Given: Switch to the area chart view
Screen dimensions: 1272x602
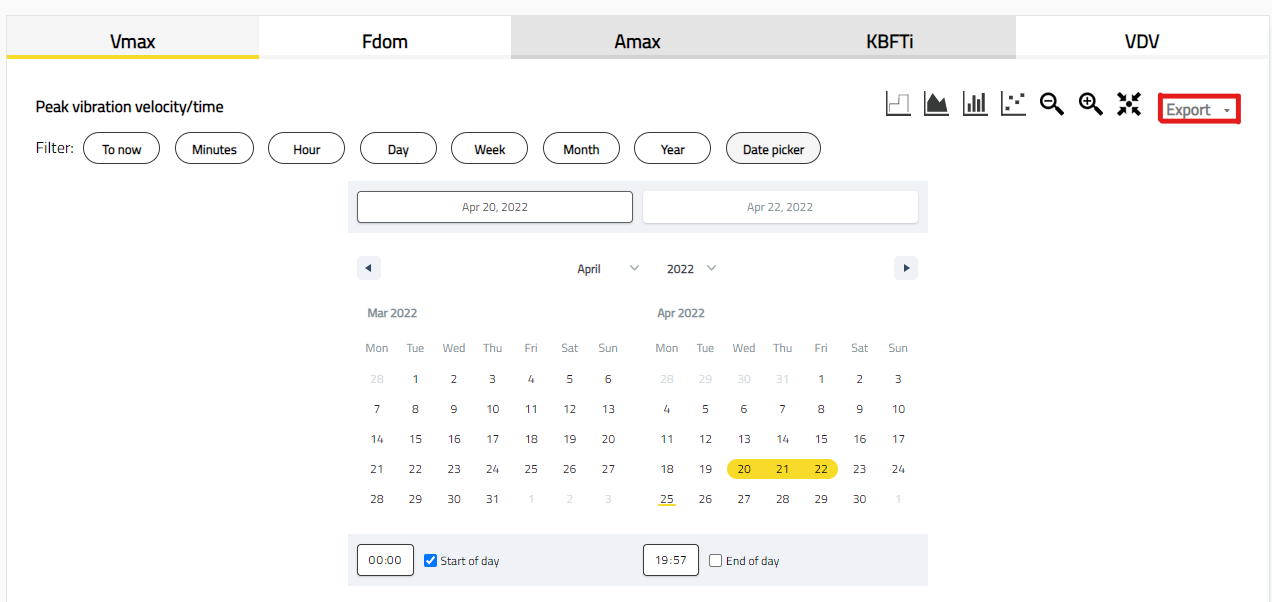Looking at the screenshot, I should click(x=936, y=103).
